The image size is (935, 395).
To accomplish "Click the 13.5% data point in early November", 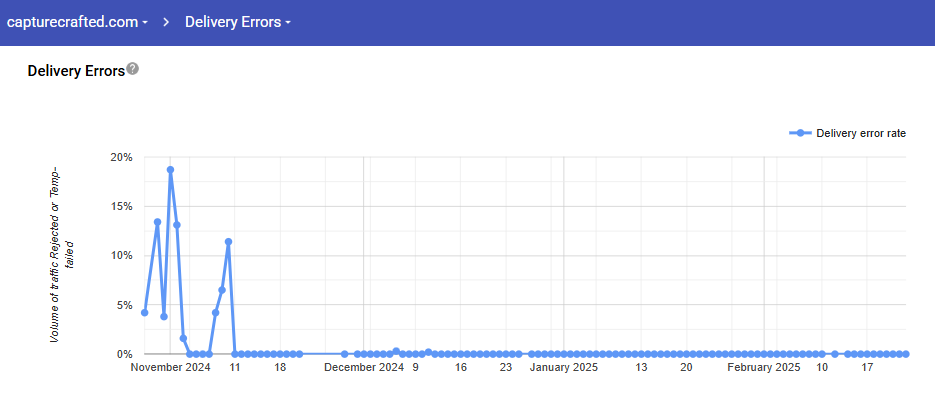I will click(x=157, y=222).
